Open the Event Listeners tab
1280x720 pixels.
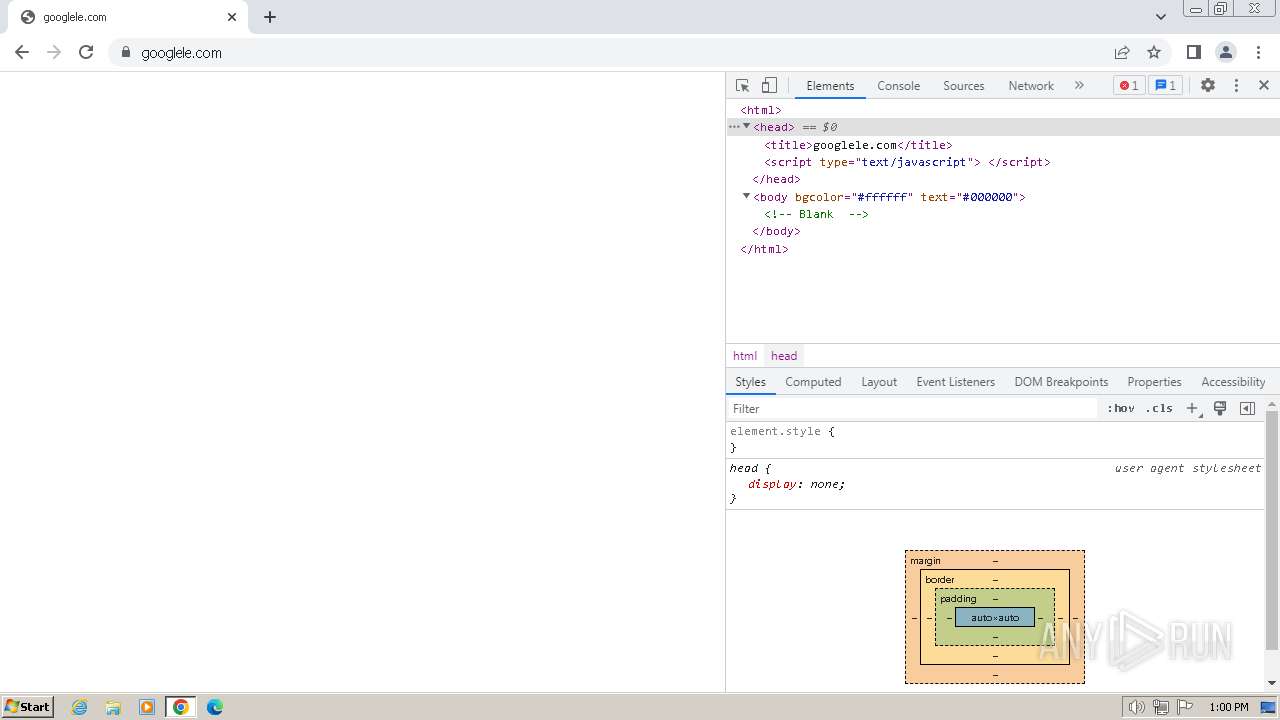955,382
